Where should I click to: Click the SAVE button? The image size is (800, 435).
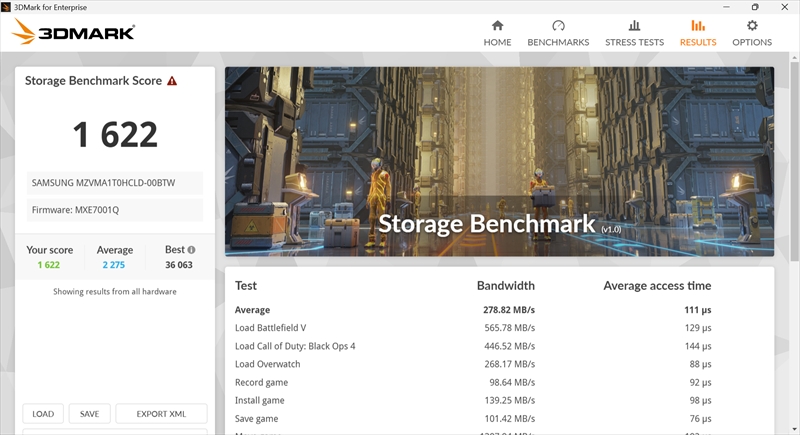pos(89,414)
